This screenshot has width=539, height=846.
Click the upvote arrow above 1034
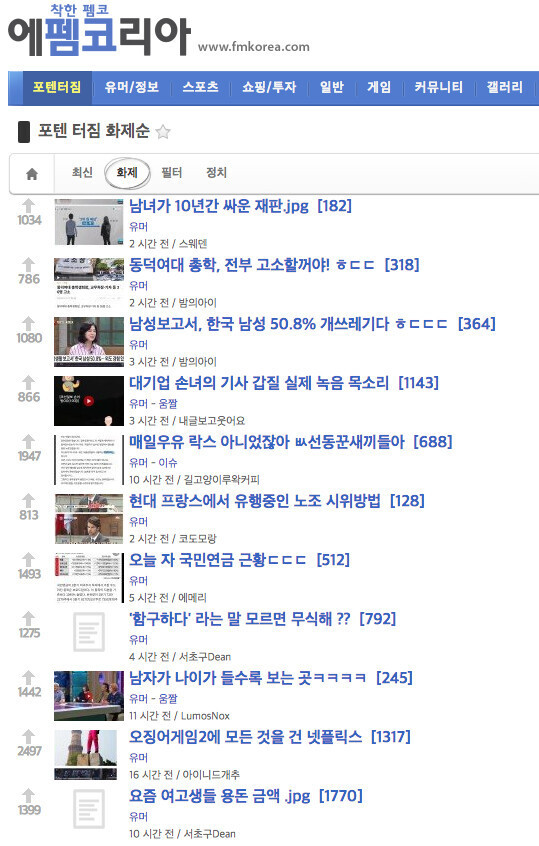click(x=29, y=206)
